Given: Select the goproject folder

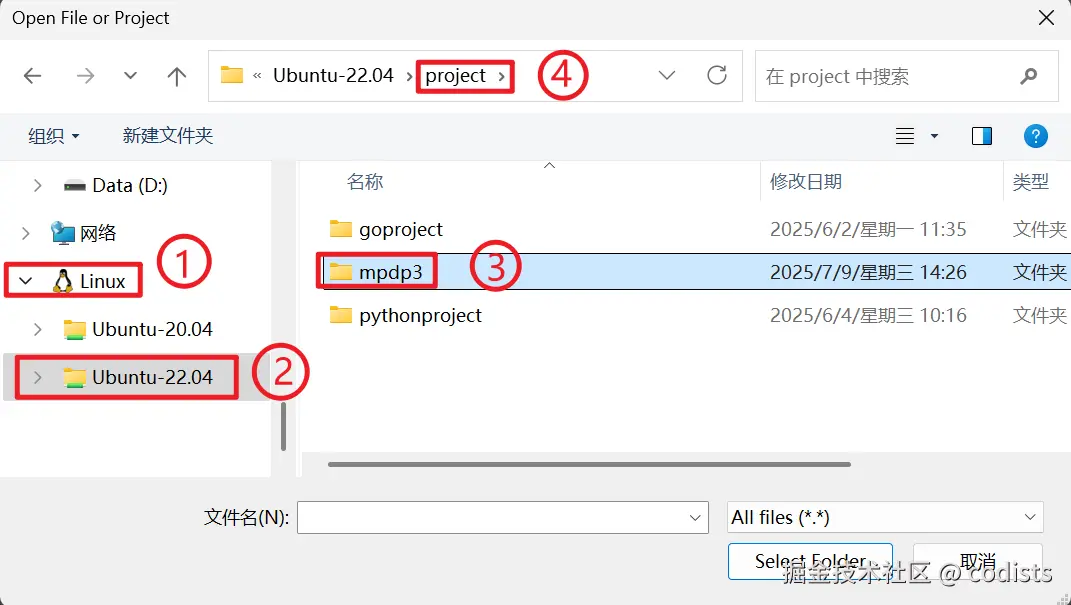Looking at the screenshot, I should click(400, 230).
